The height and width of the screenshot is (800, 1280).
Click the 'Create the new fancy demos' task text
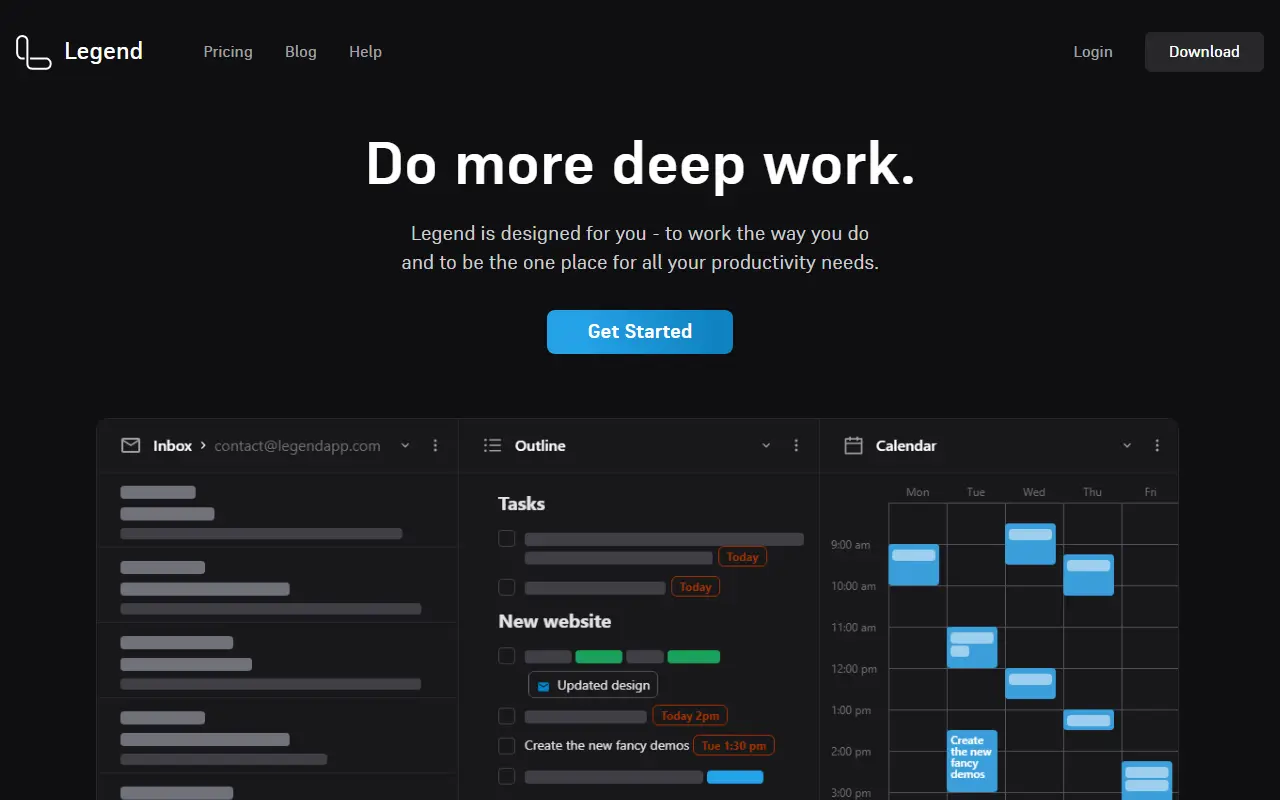tap(607, 746)
